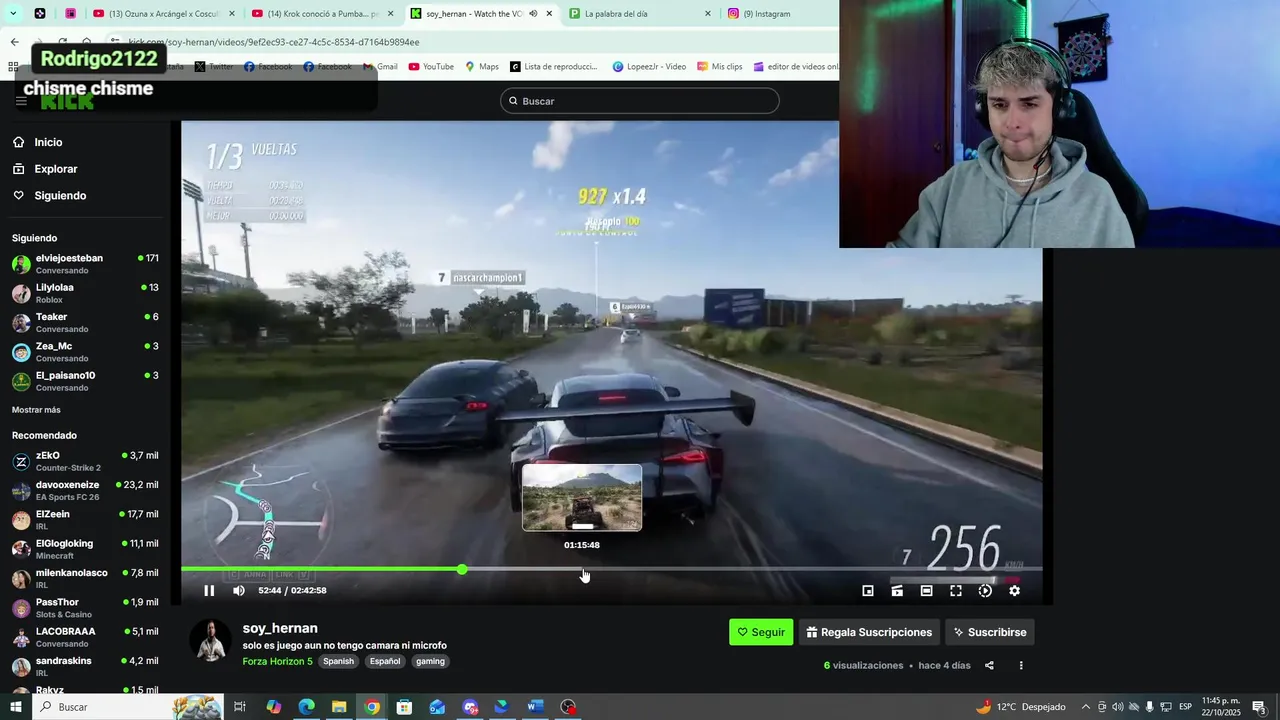Open Windows Start menu
This screenshot has height=720, width=1280.
click(15, 707)
